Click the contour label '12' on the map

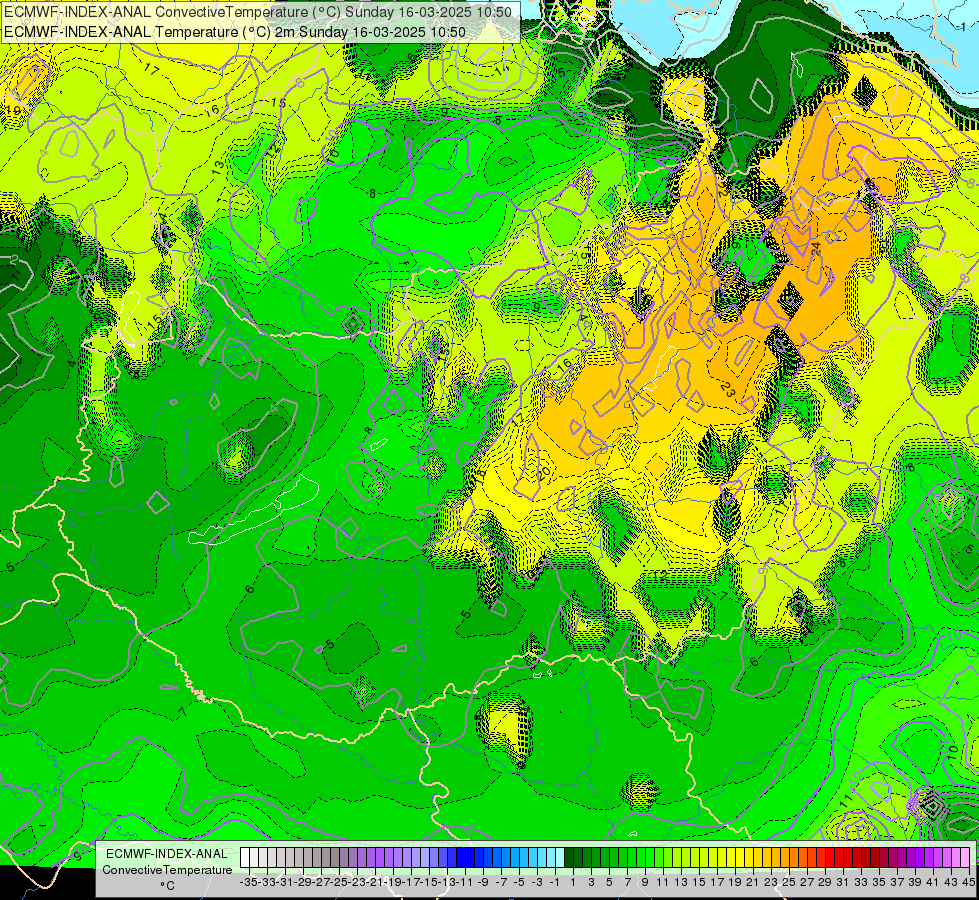[x=661, y=575]
